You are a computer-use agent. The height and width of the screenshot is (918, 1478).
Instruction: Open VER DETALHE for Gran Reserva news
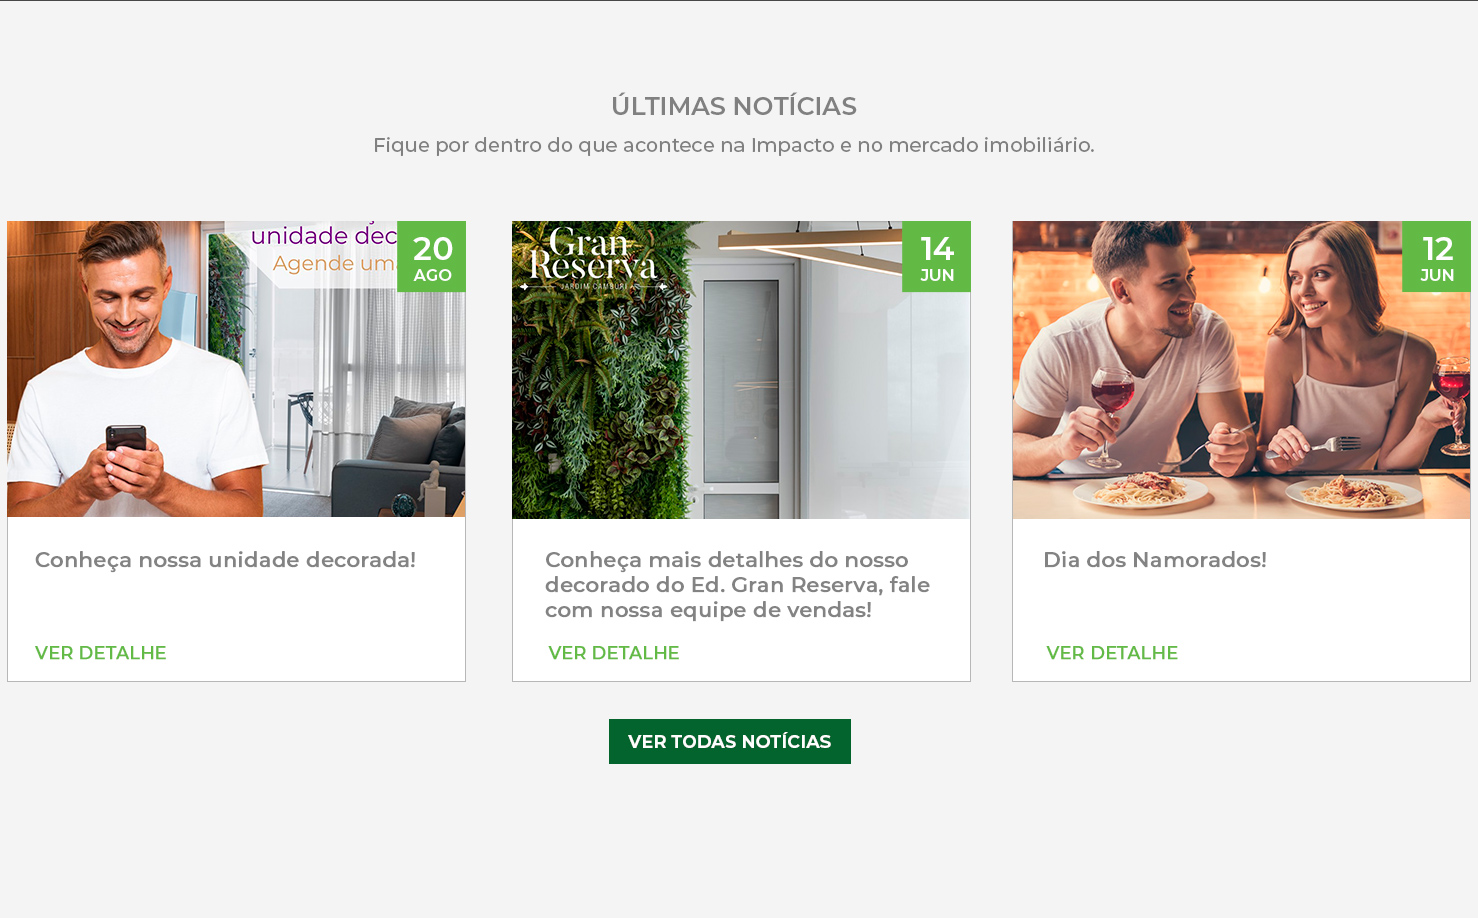click(614, 653)
